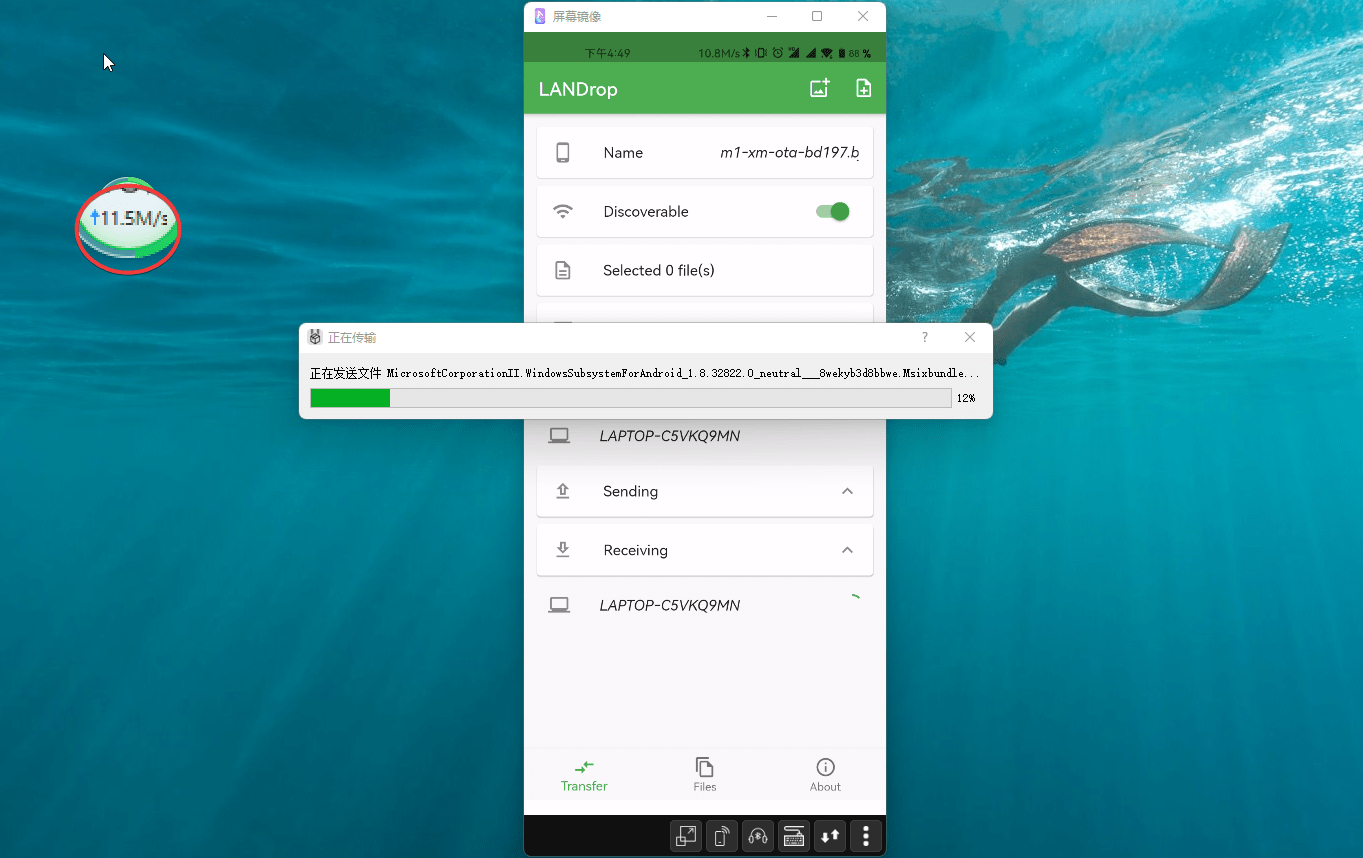Viewport: 1363px width, 858px height.
Task: Open the three-dot more menu in mirror toolbar
Action: point(866,836)
